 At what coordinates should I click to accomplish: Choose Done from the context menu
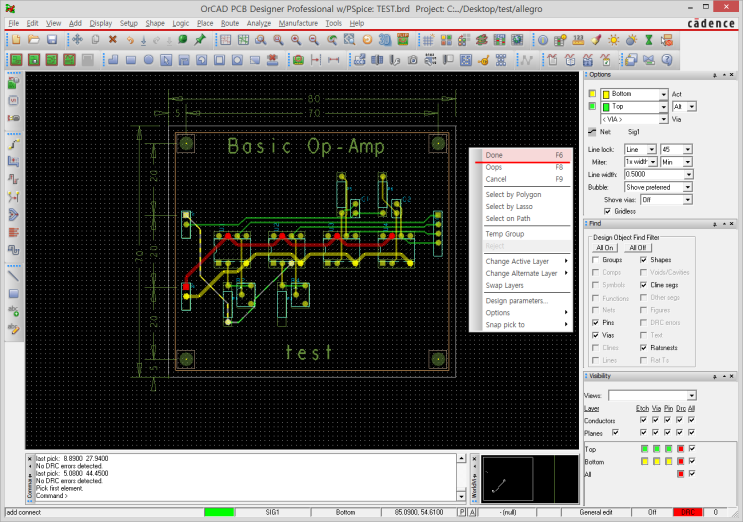pos(495,155)
